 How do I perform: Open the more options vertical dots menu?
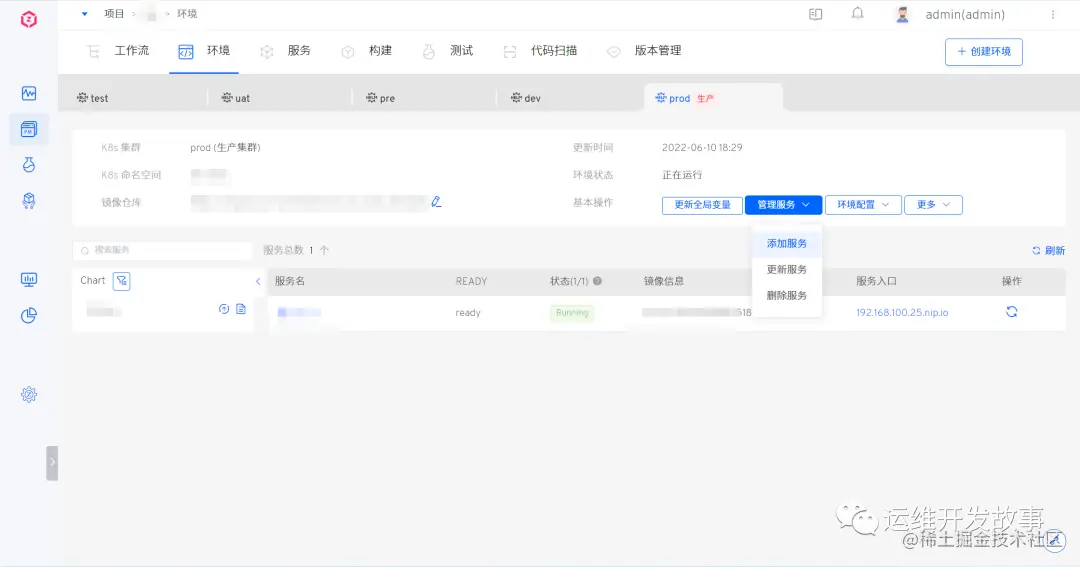coord(1052,14)
